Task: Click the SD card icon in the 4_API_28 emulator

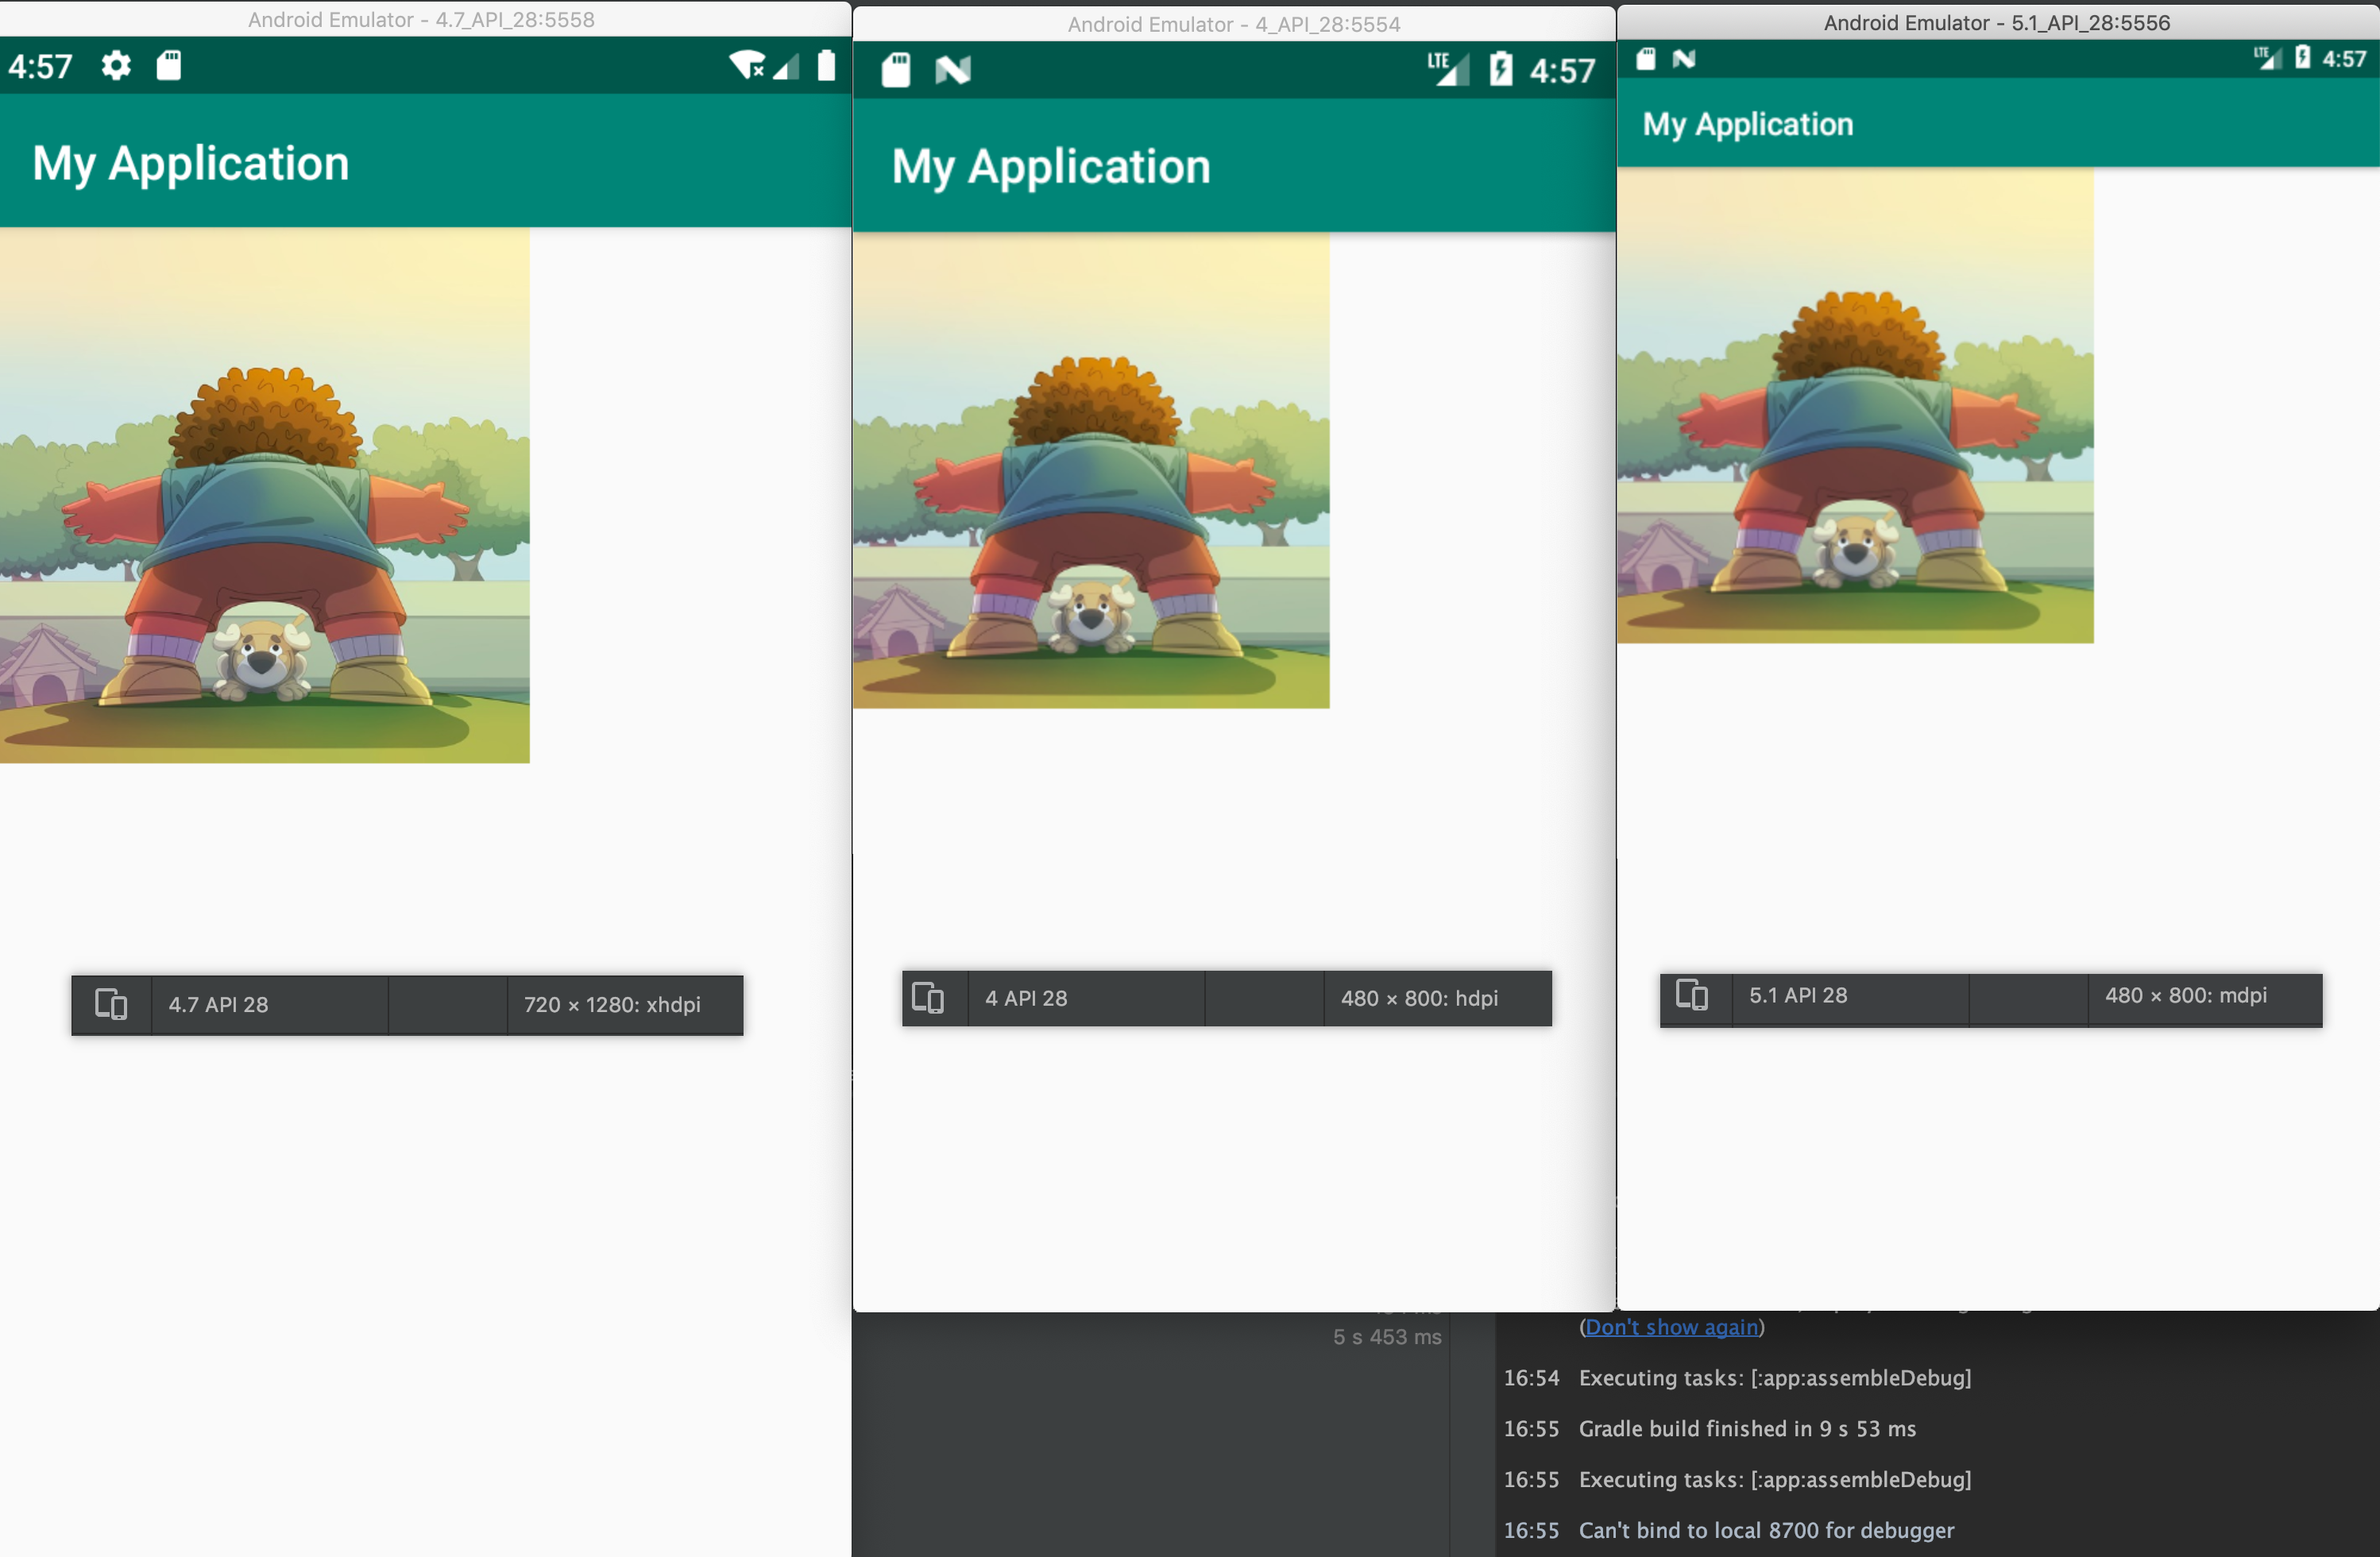Action: [896, 70]
